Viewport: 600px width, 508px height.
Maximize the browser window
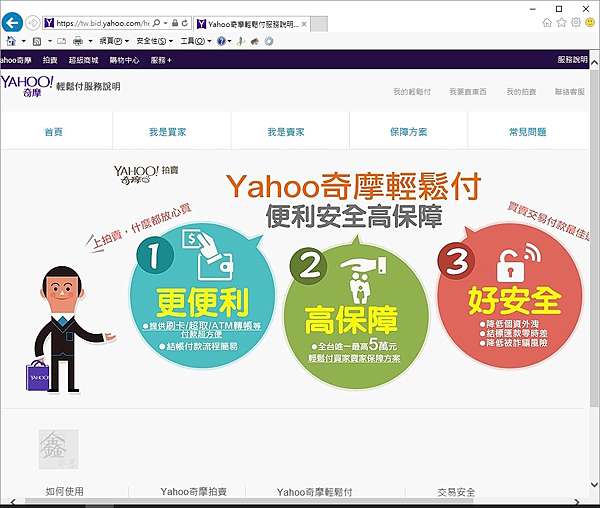559,9
